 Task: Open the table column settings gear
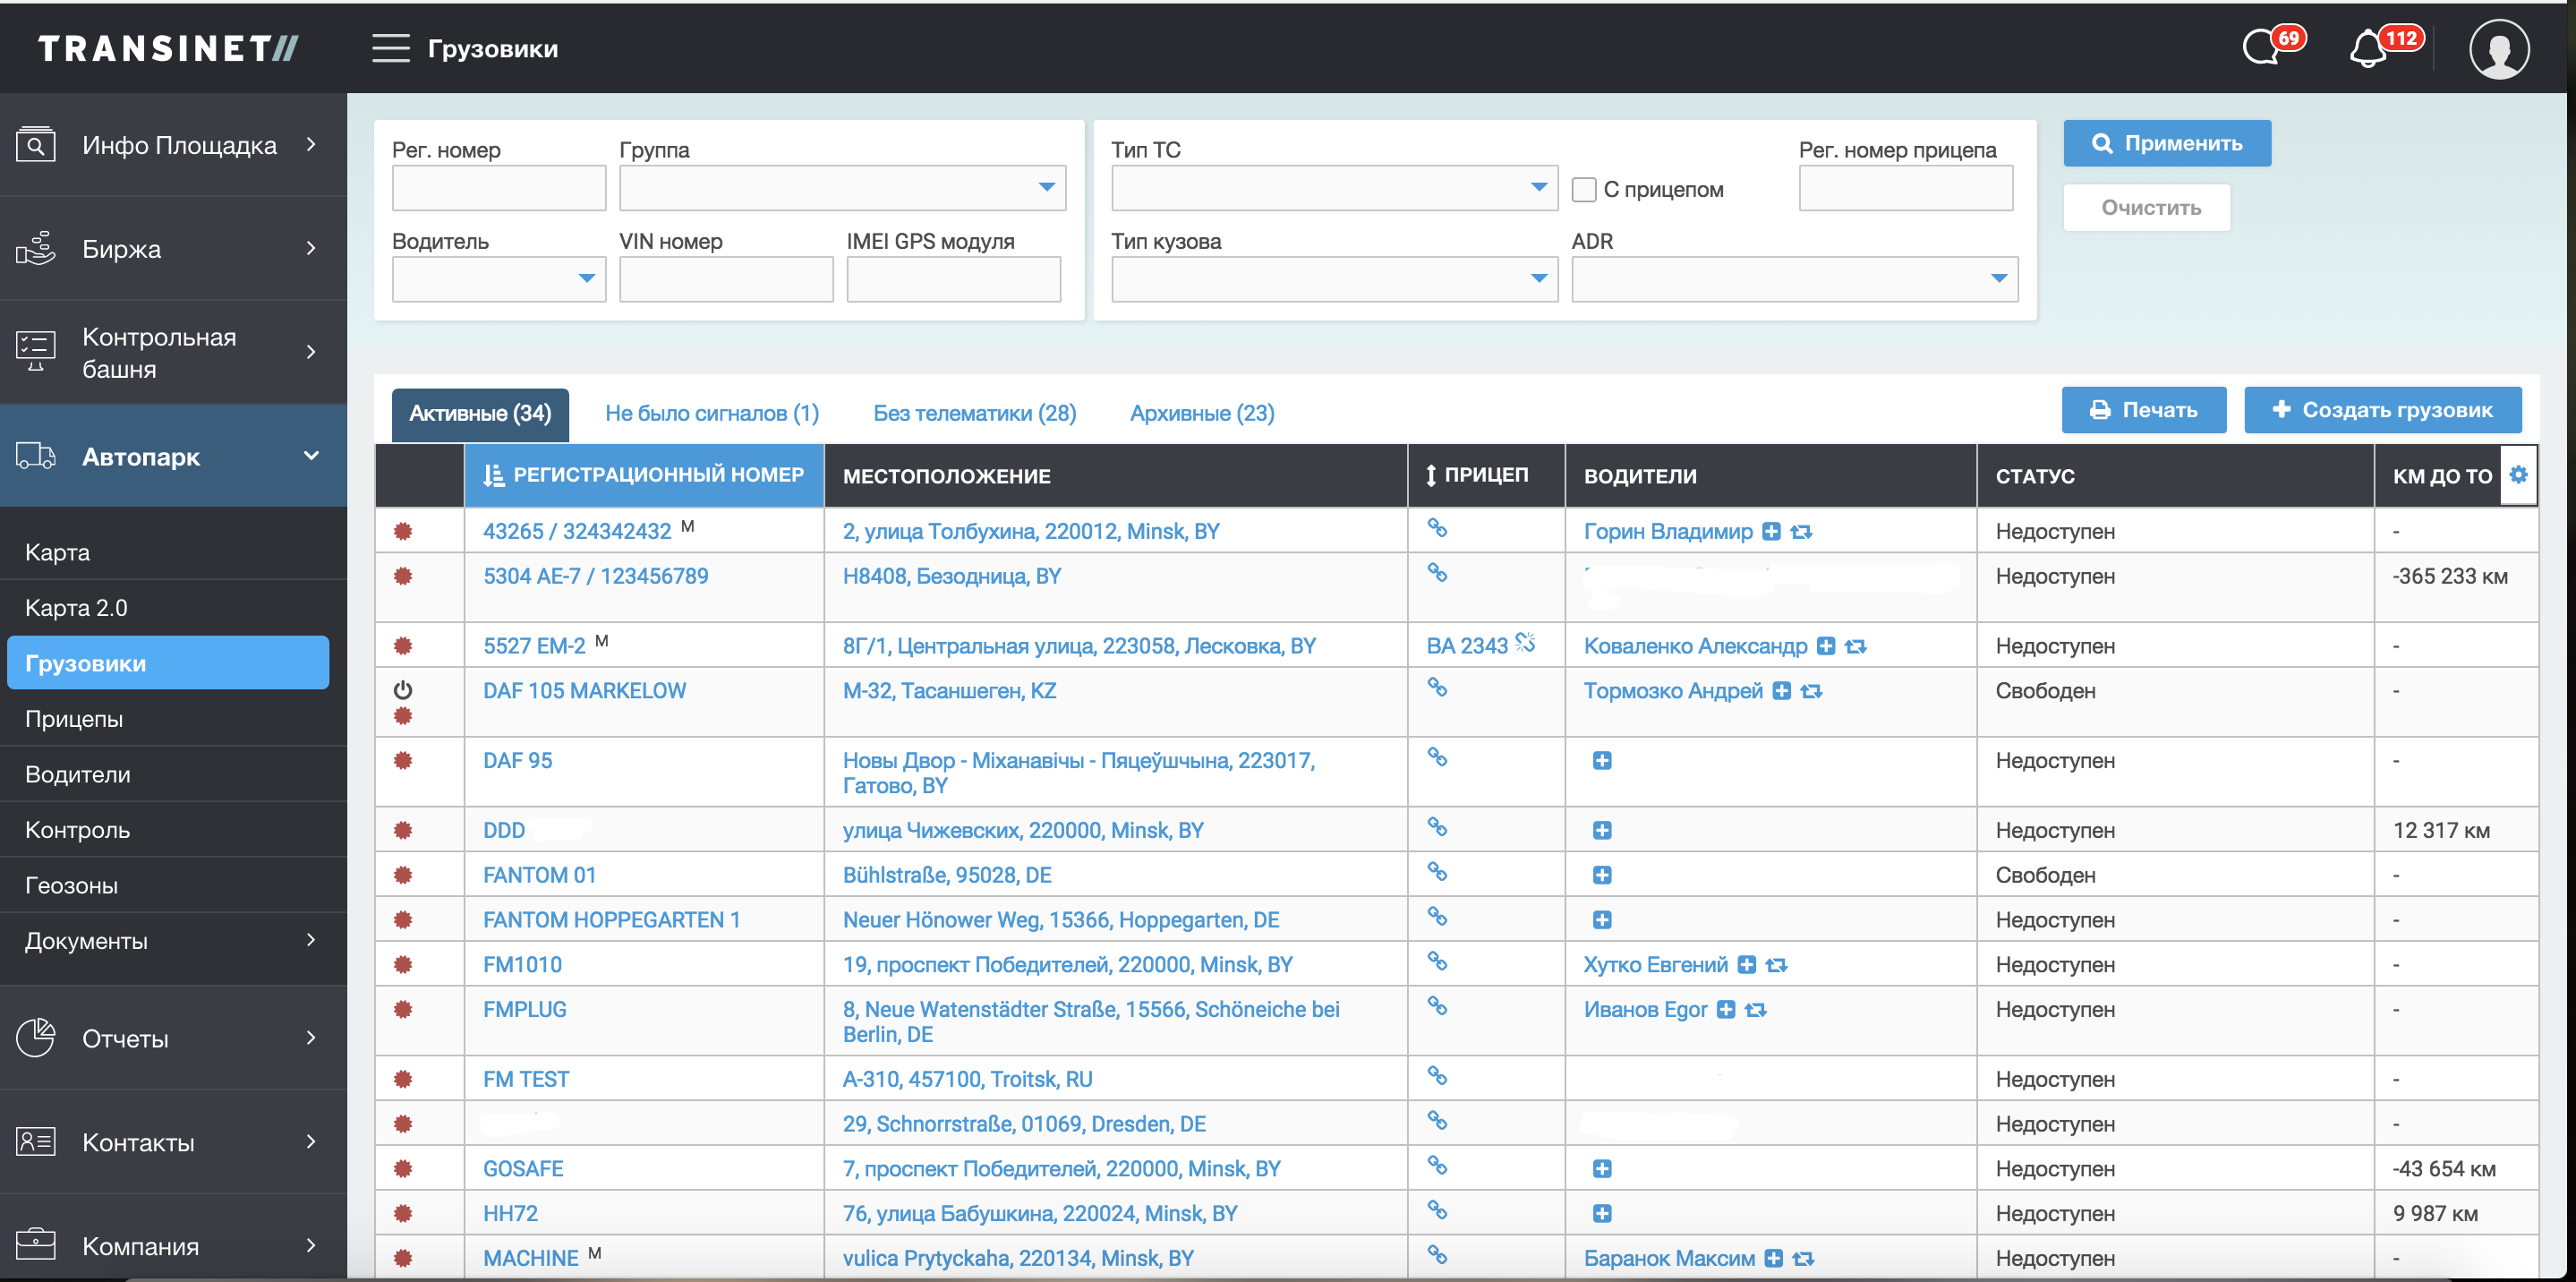[2518, 475]
